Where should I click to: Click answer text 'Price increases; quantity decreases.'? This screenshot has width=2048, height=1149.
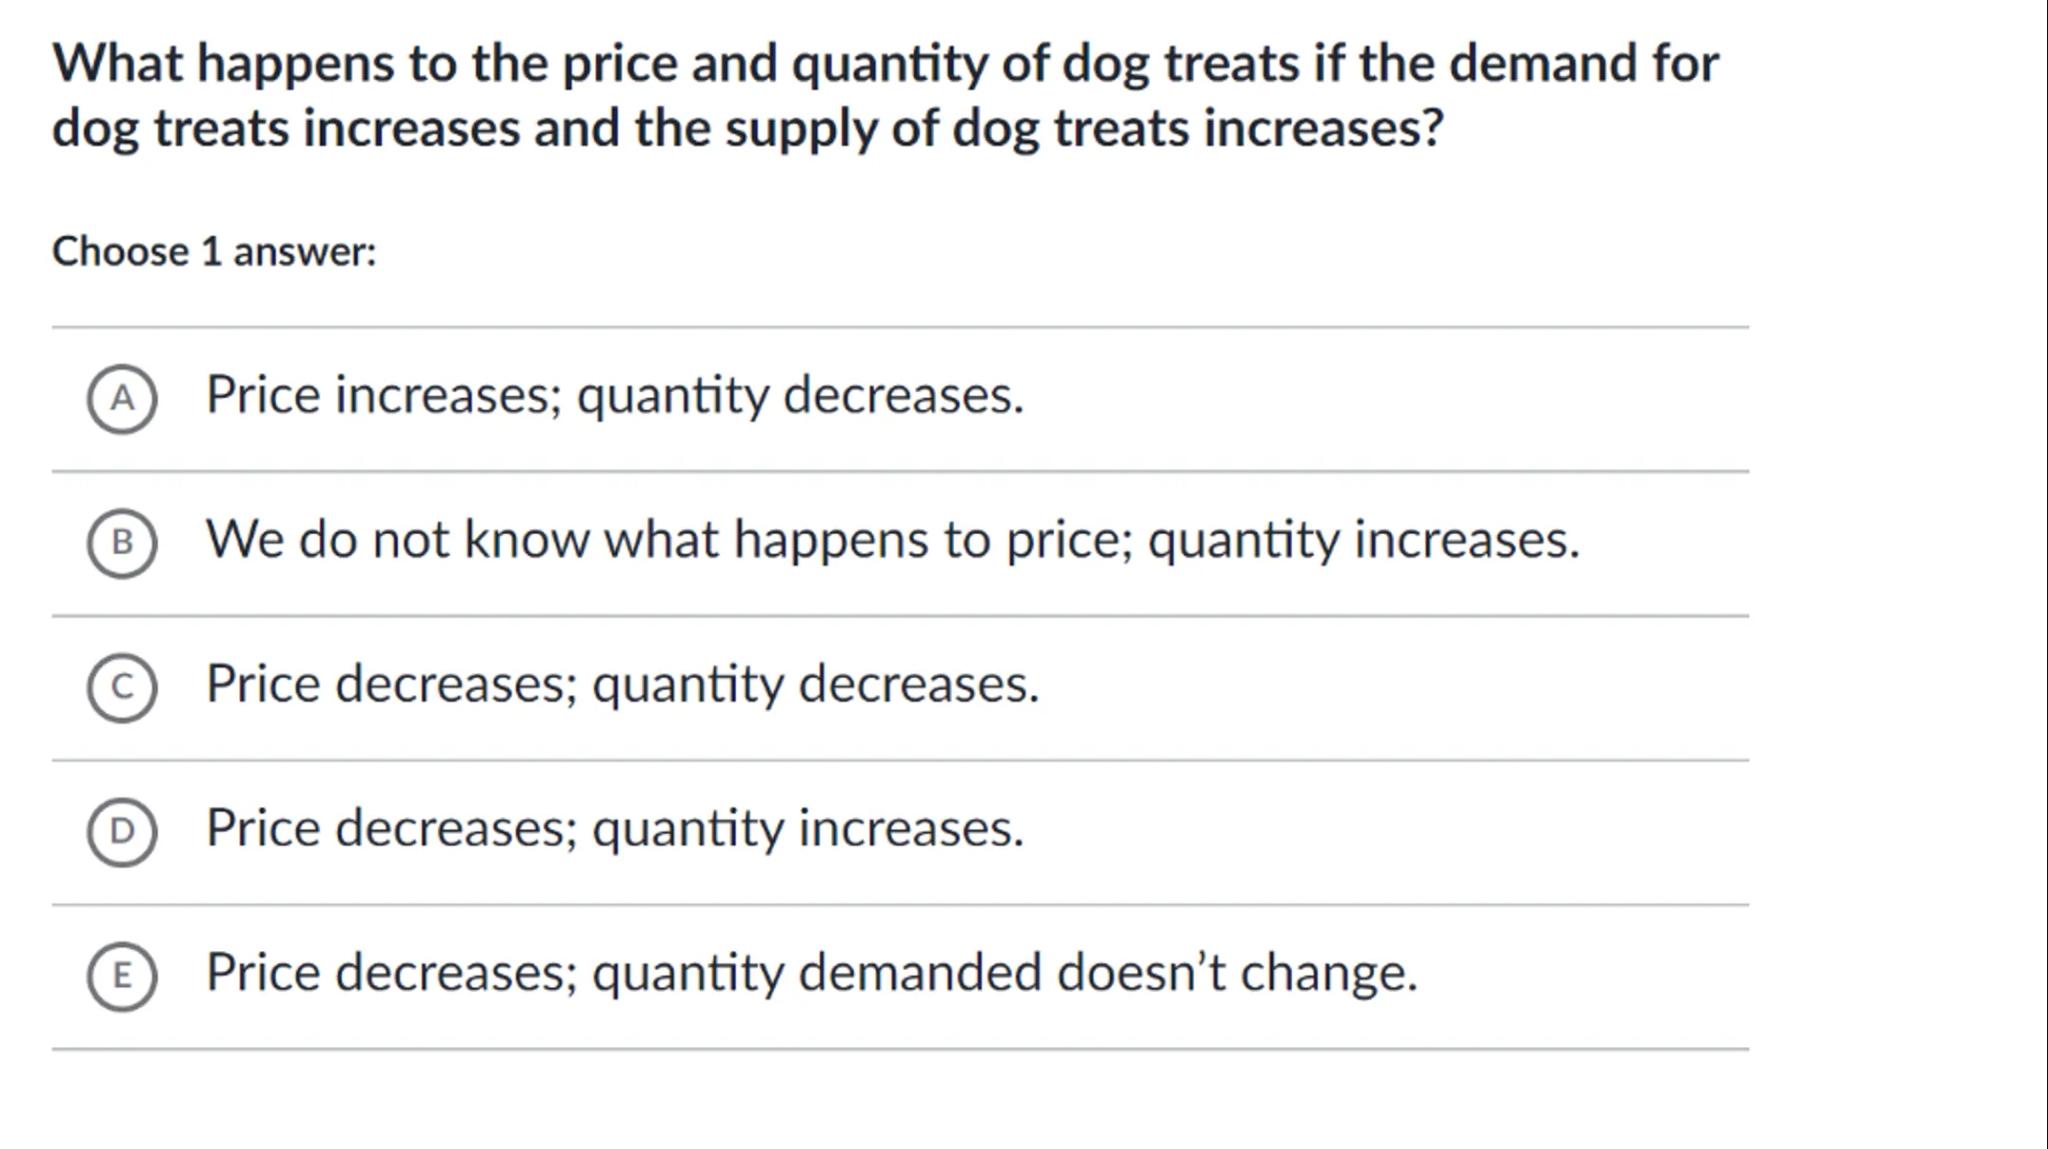pos(615,395)
